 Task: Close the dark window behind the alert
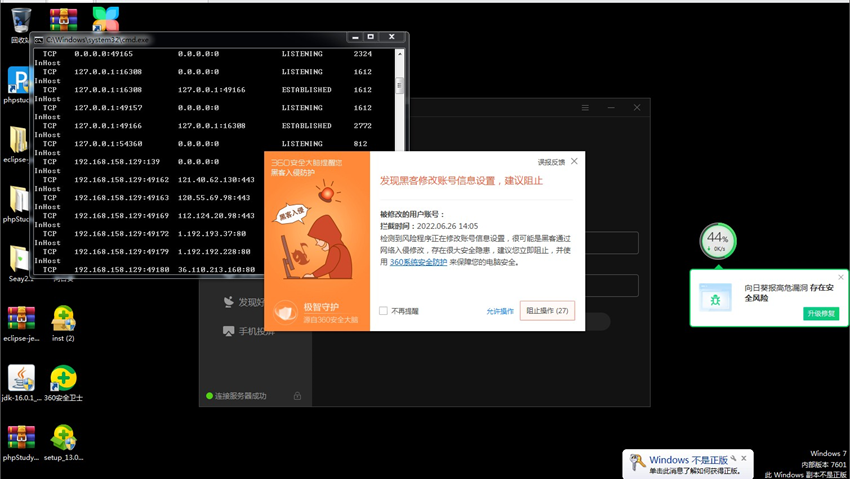(637, 108)
